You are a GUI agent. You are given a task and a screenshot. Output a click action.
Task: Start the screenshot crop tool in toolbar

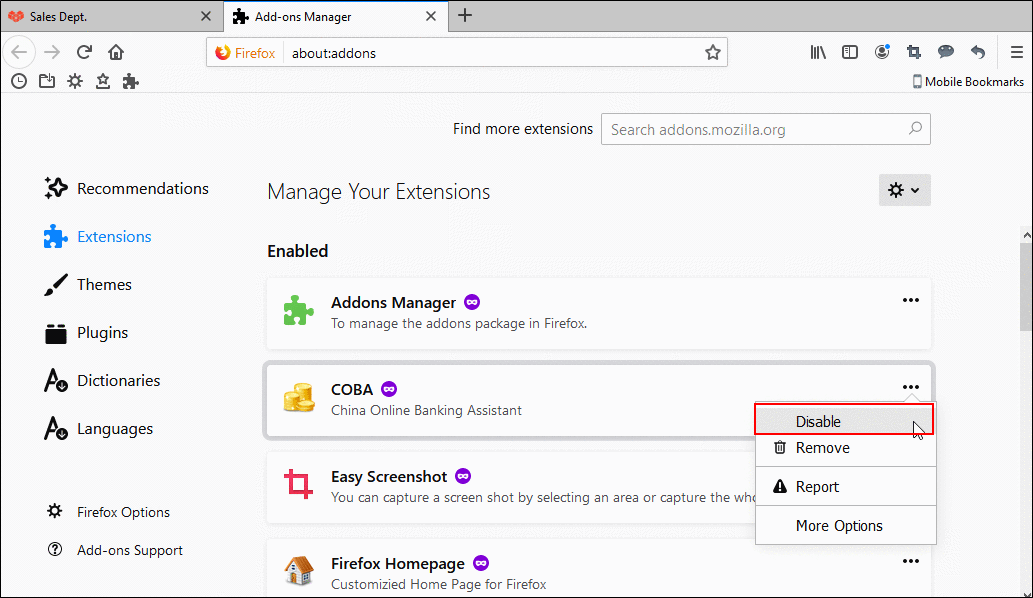click(914, 52)
